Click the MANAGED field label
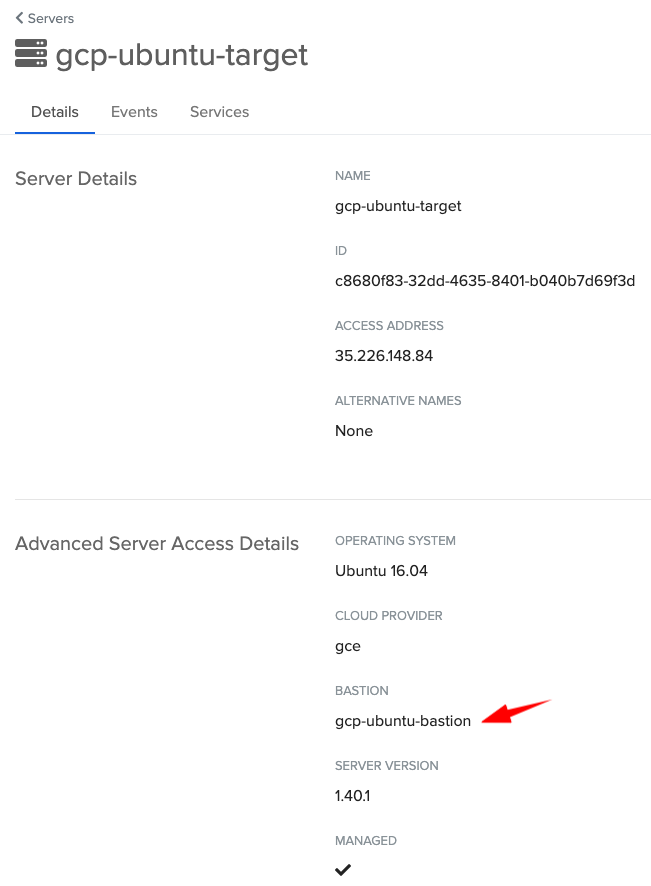This screenshot has height=886, width=651. pos(366,841)
